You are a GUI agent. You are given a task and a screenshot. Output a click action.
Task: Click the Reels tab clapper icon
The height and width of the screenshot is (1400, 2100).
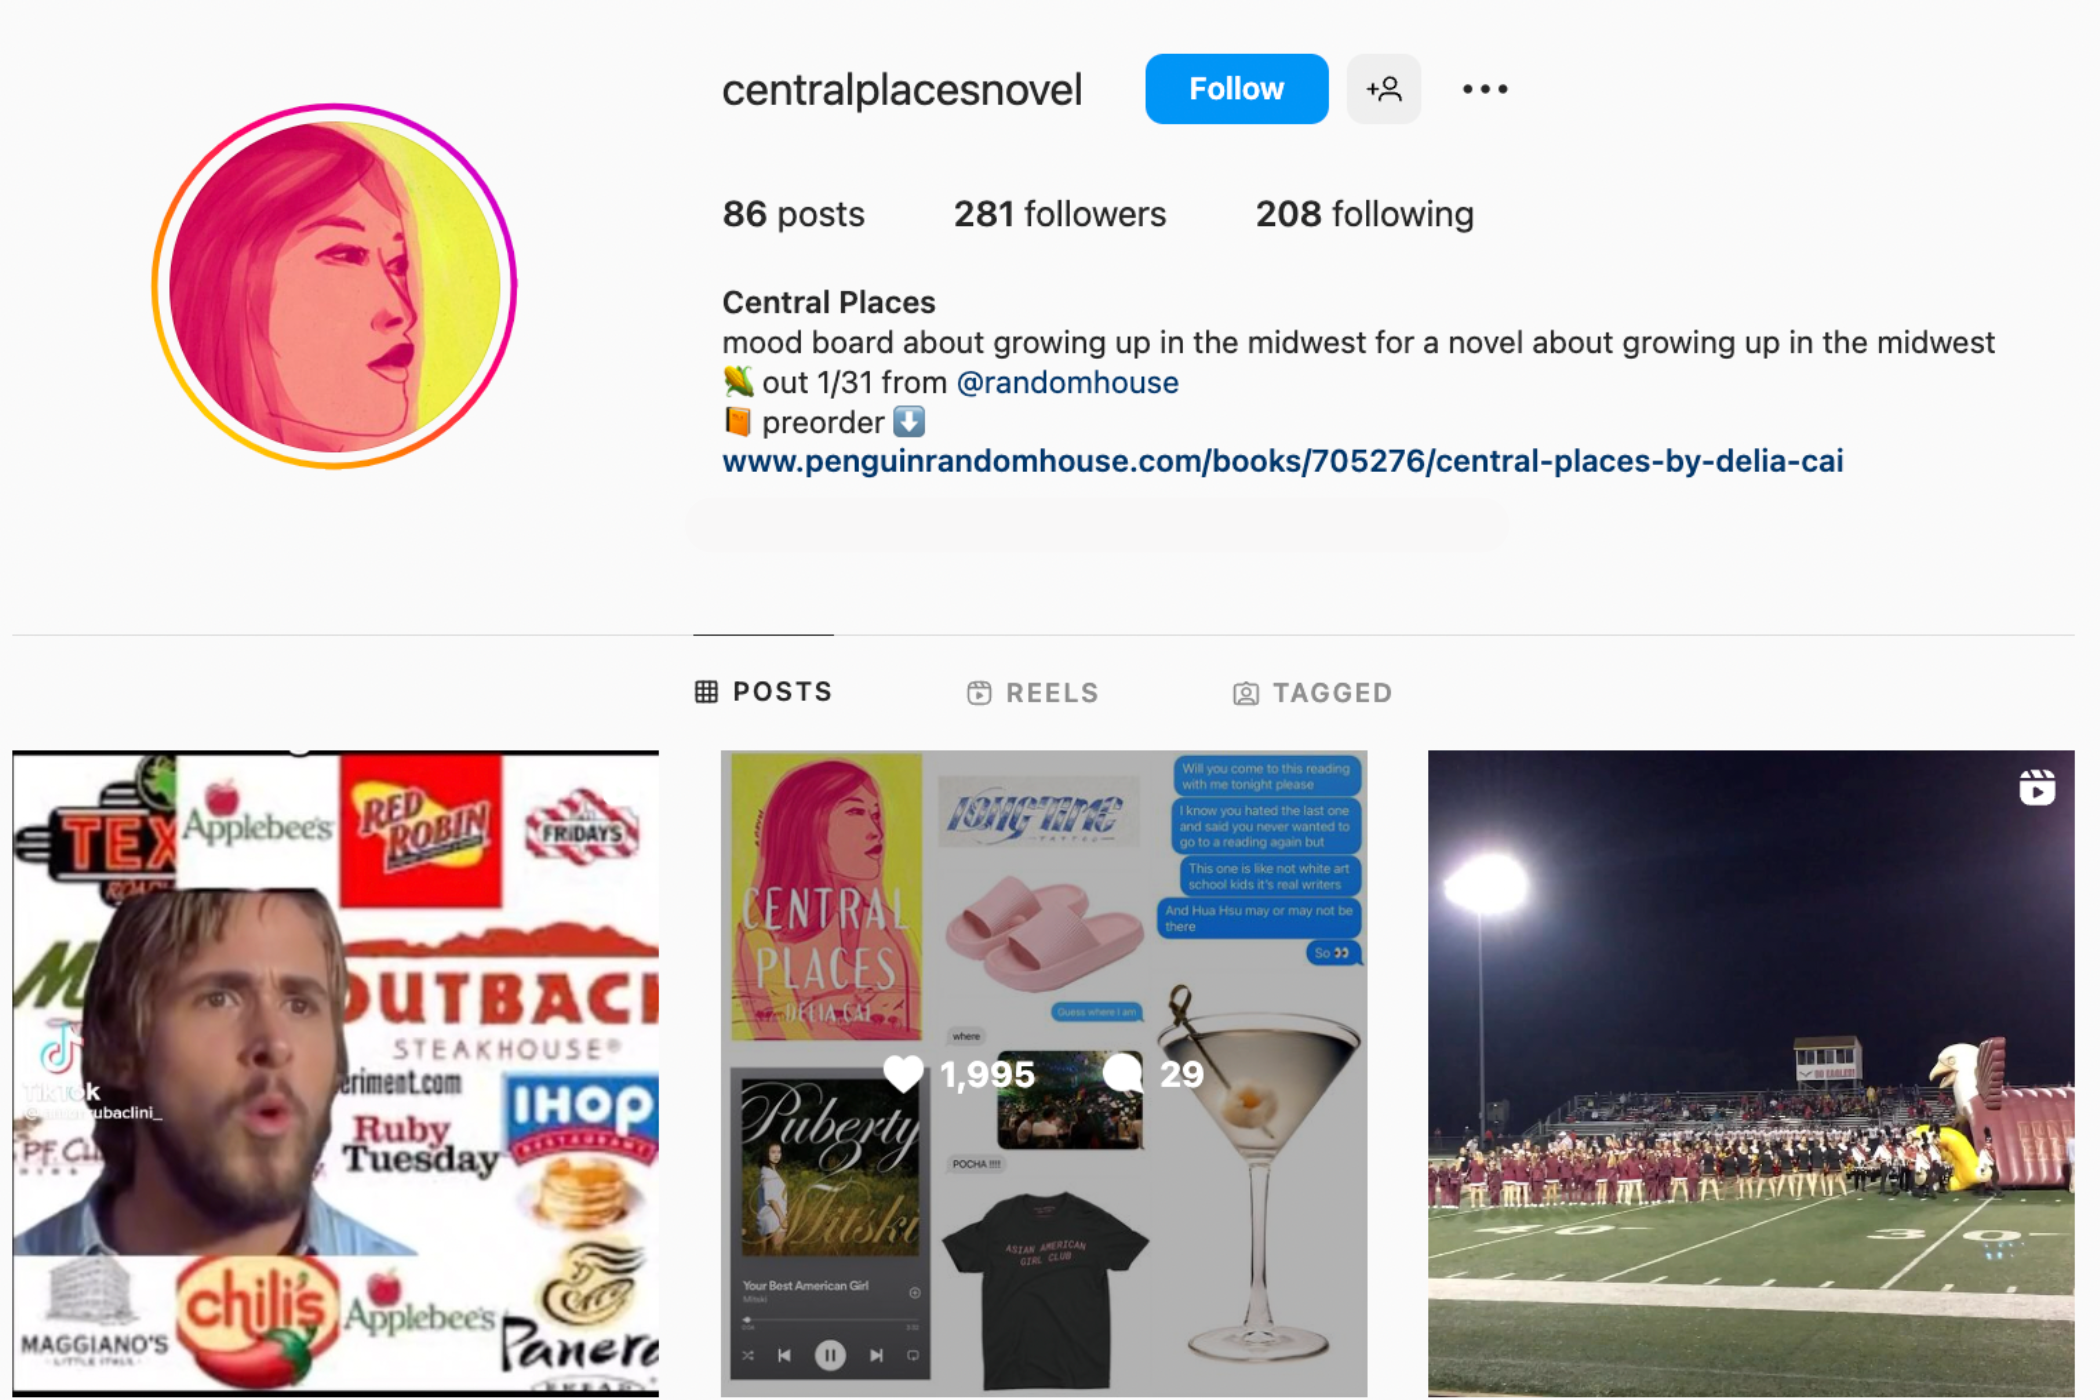point(979,692)
